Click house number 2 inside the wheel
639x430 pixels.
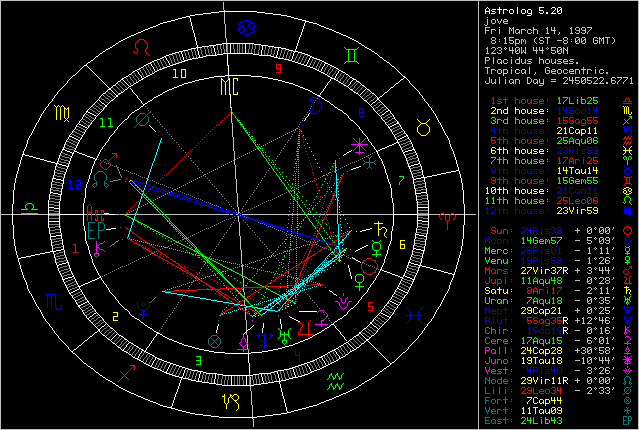coord(116,317)
